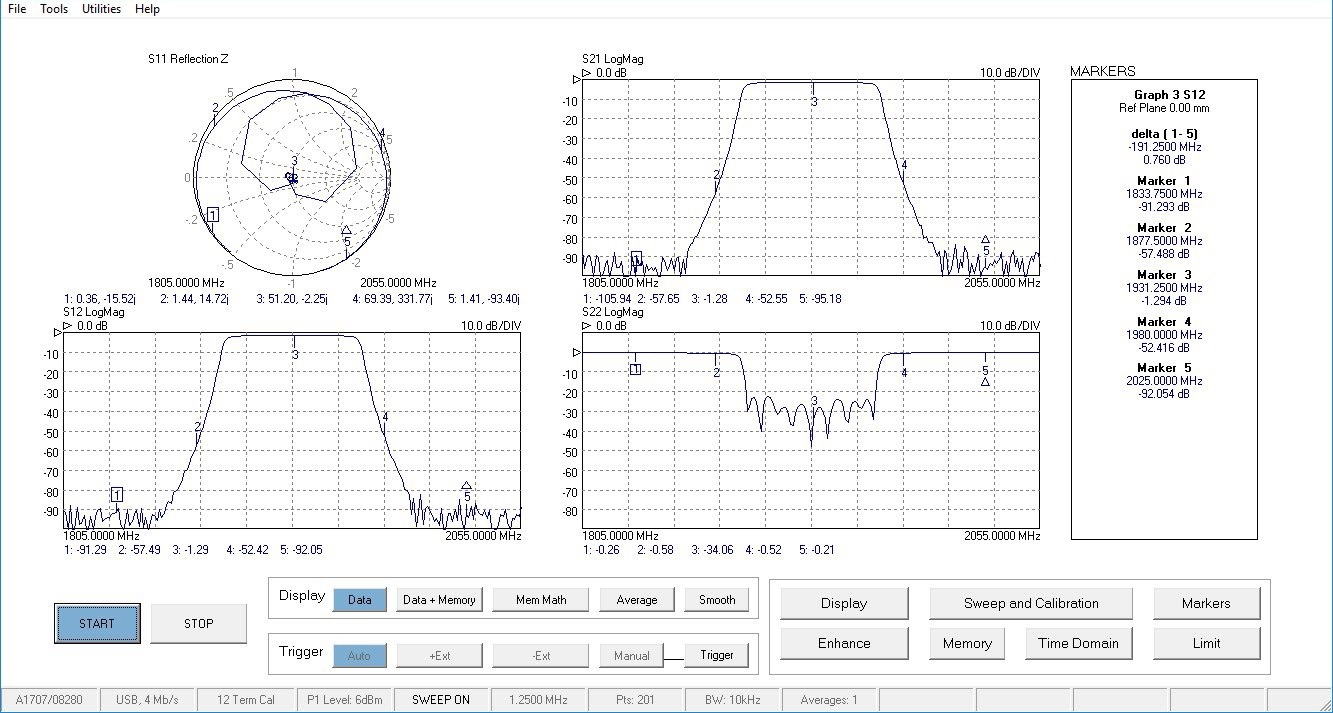Click the Marker 3 readout heading

[x=1164, y=275]
